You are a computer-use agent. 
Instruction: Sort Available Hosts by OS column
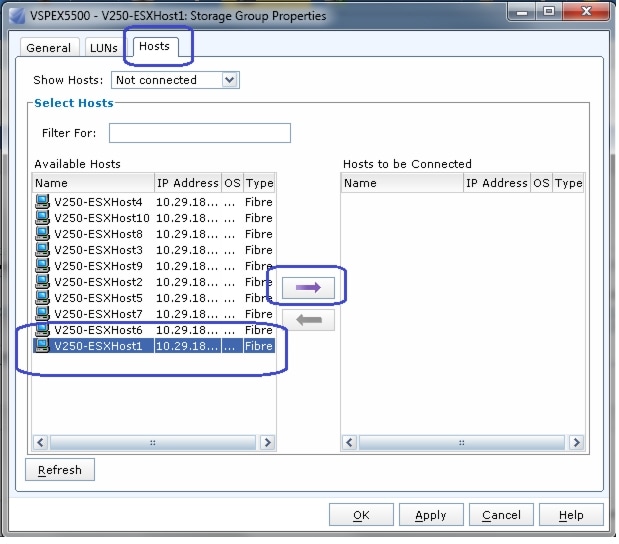point(233,183)
